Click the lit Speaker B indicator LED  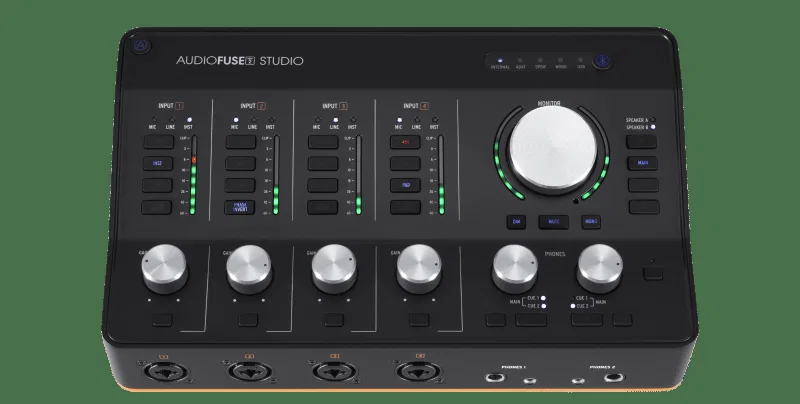point(653,127)
